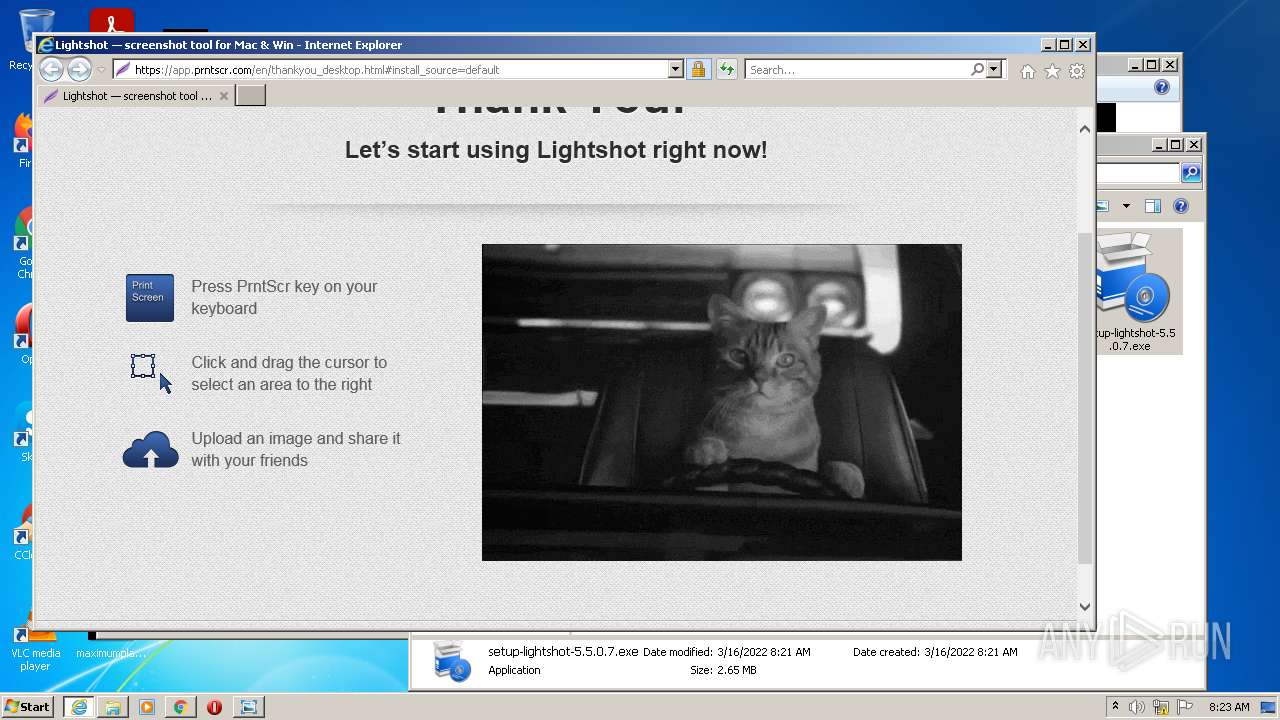
Task: Click setup-lightshot icon in details pane
Action: (452, 661)
